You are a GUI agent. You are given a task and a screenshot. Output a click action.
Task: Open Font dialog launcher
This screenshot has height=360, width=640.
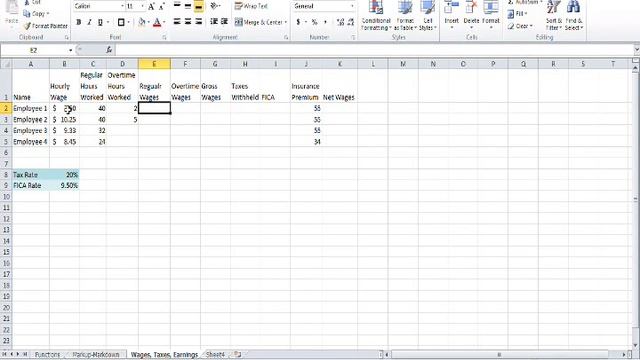coord(164,38)
